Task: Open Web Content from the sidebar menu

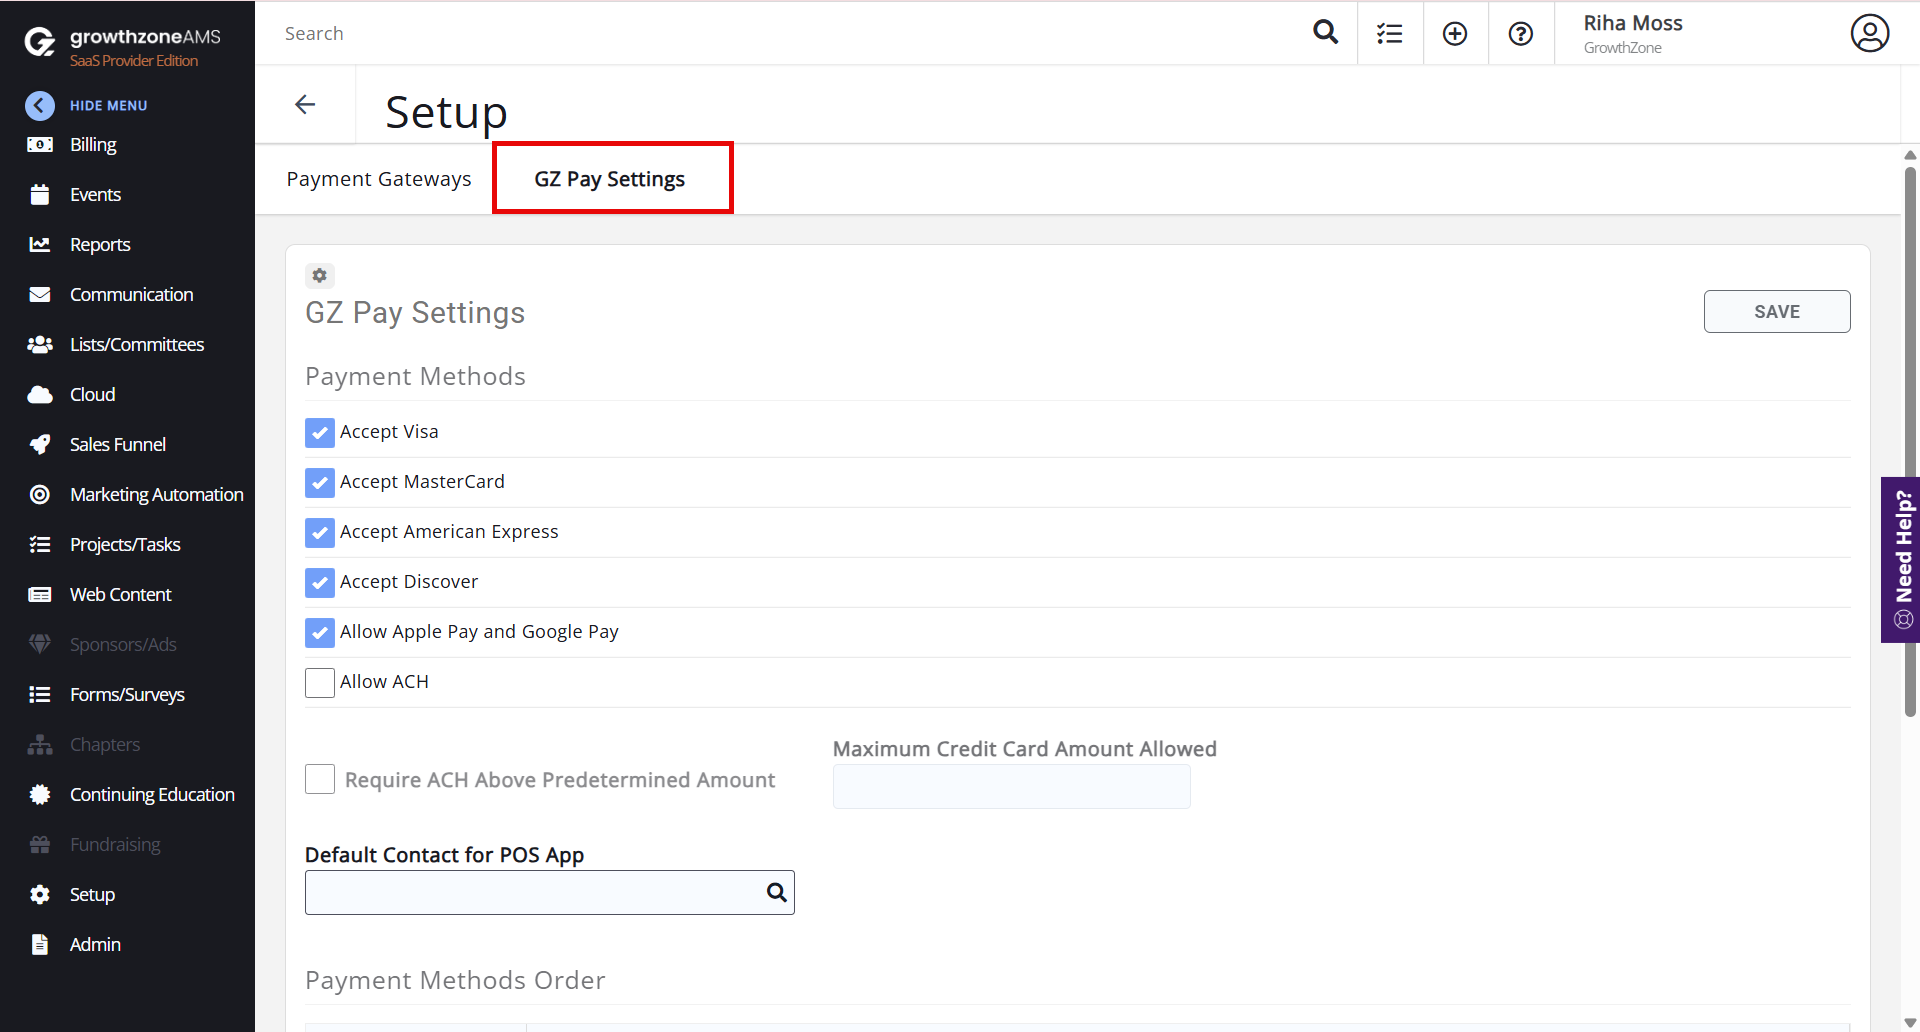Action: [x=121, y=595]
